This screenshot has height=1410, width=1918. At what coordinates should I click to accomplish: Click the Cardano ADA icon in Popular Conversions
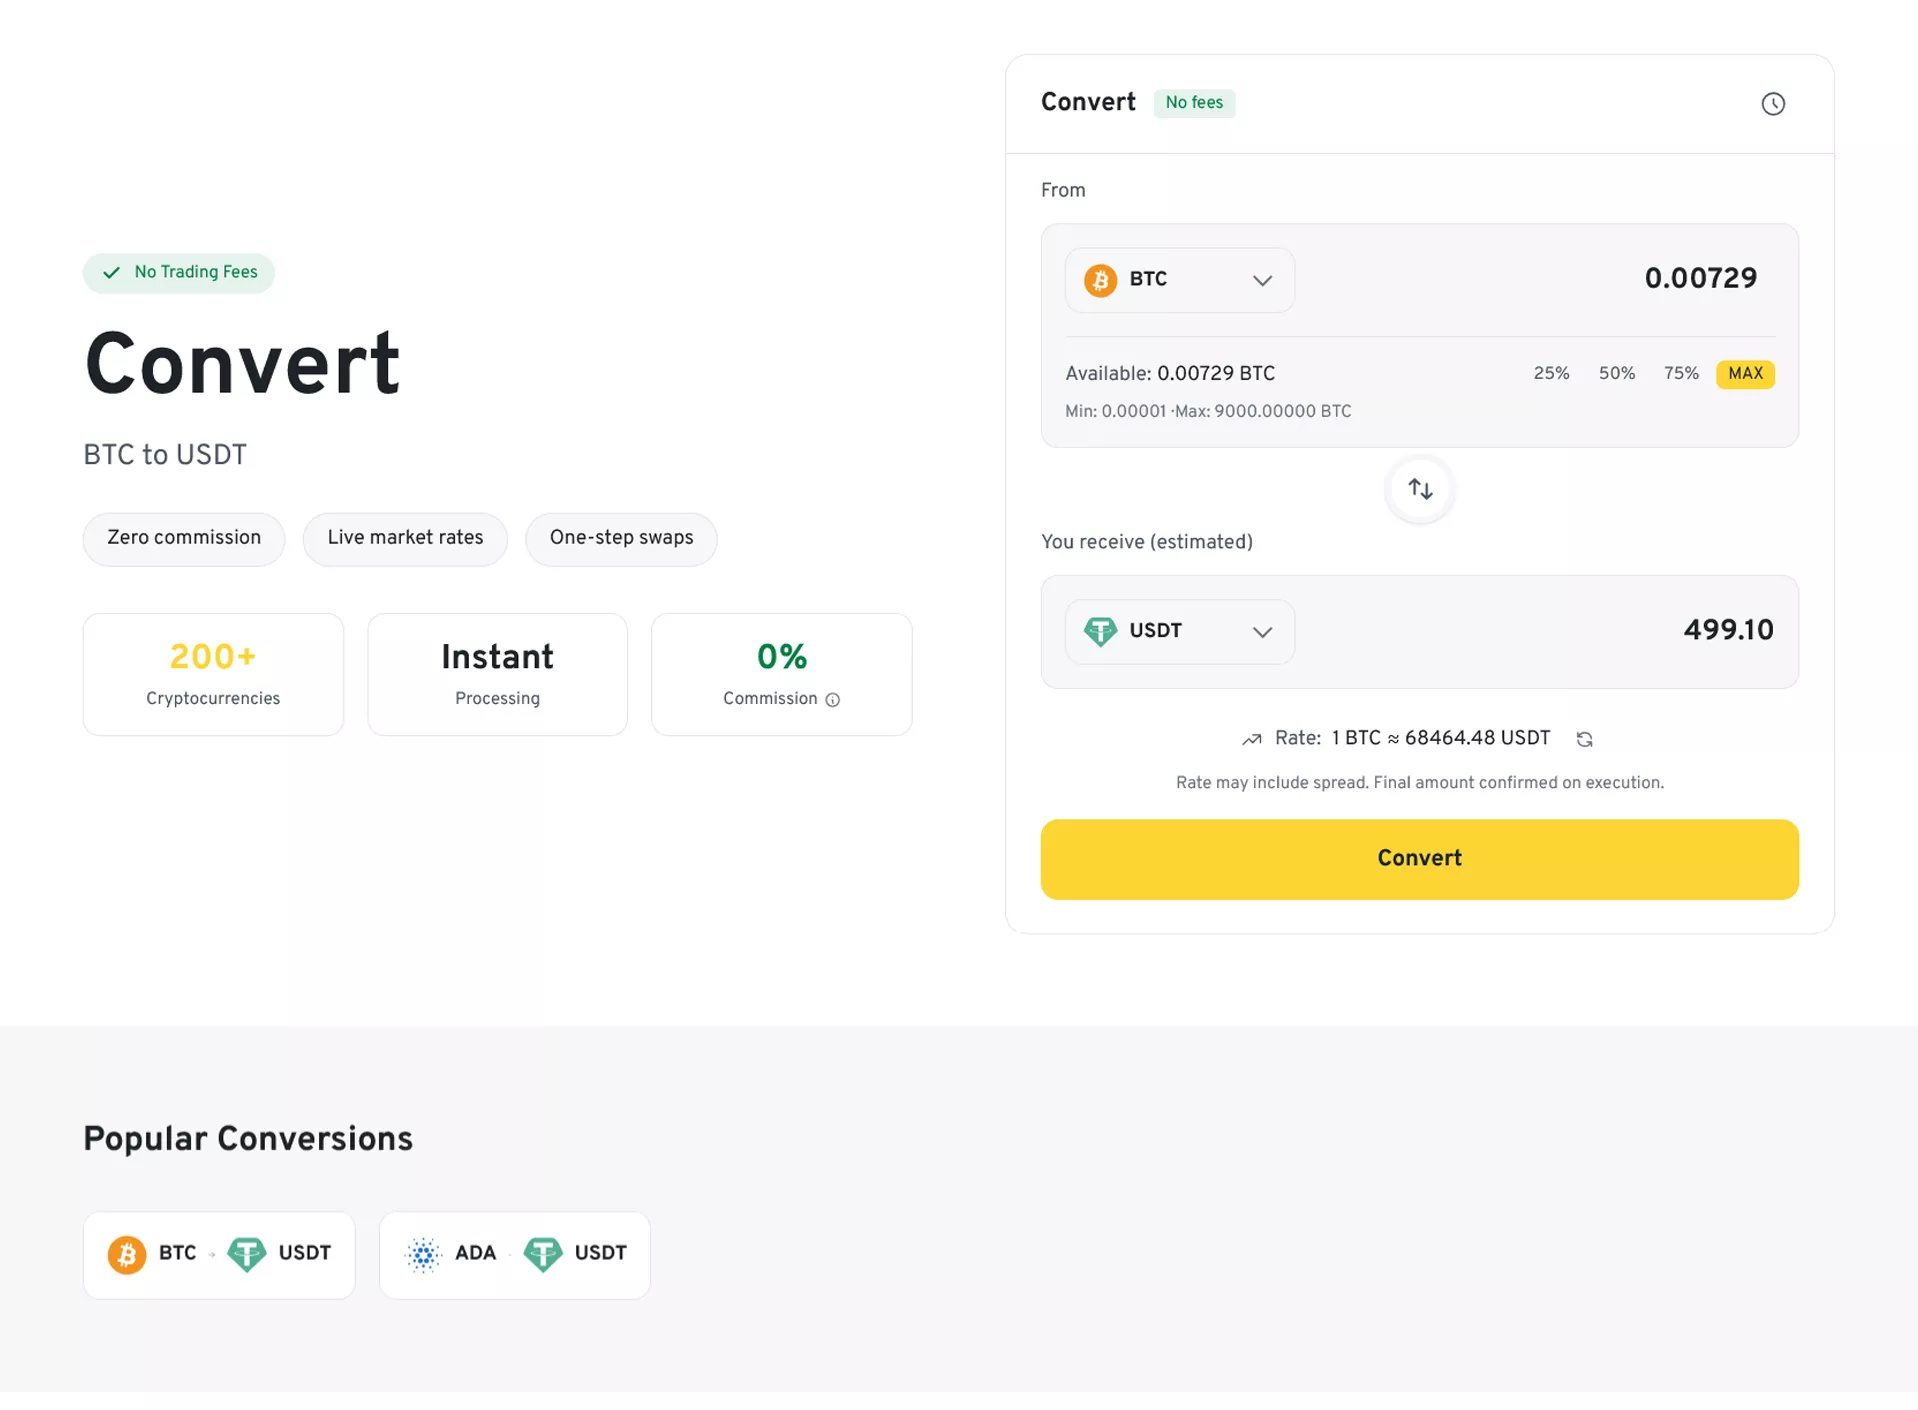click(x=423, y=1254)
